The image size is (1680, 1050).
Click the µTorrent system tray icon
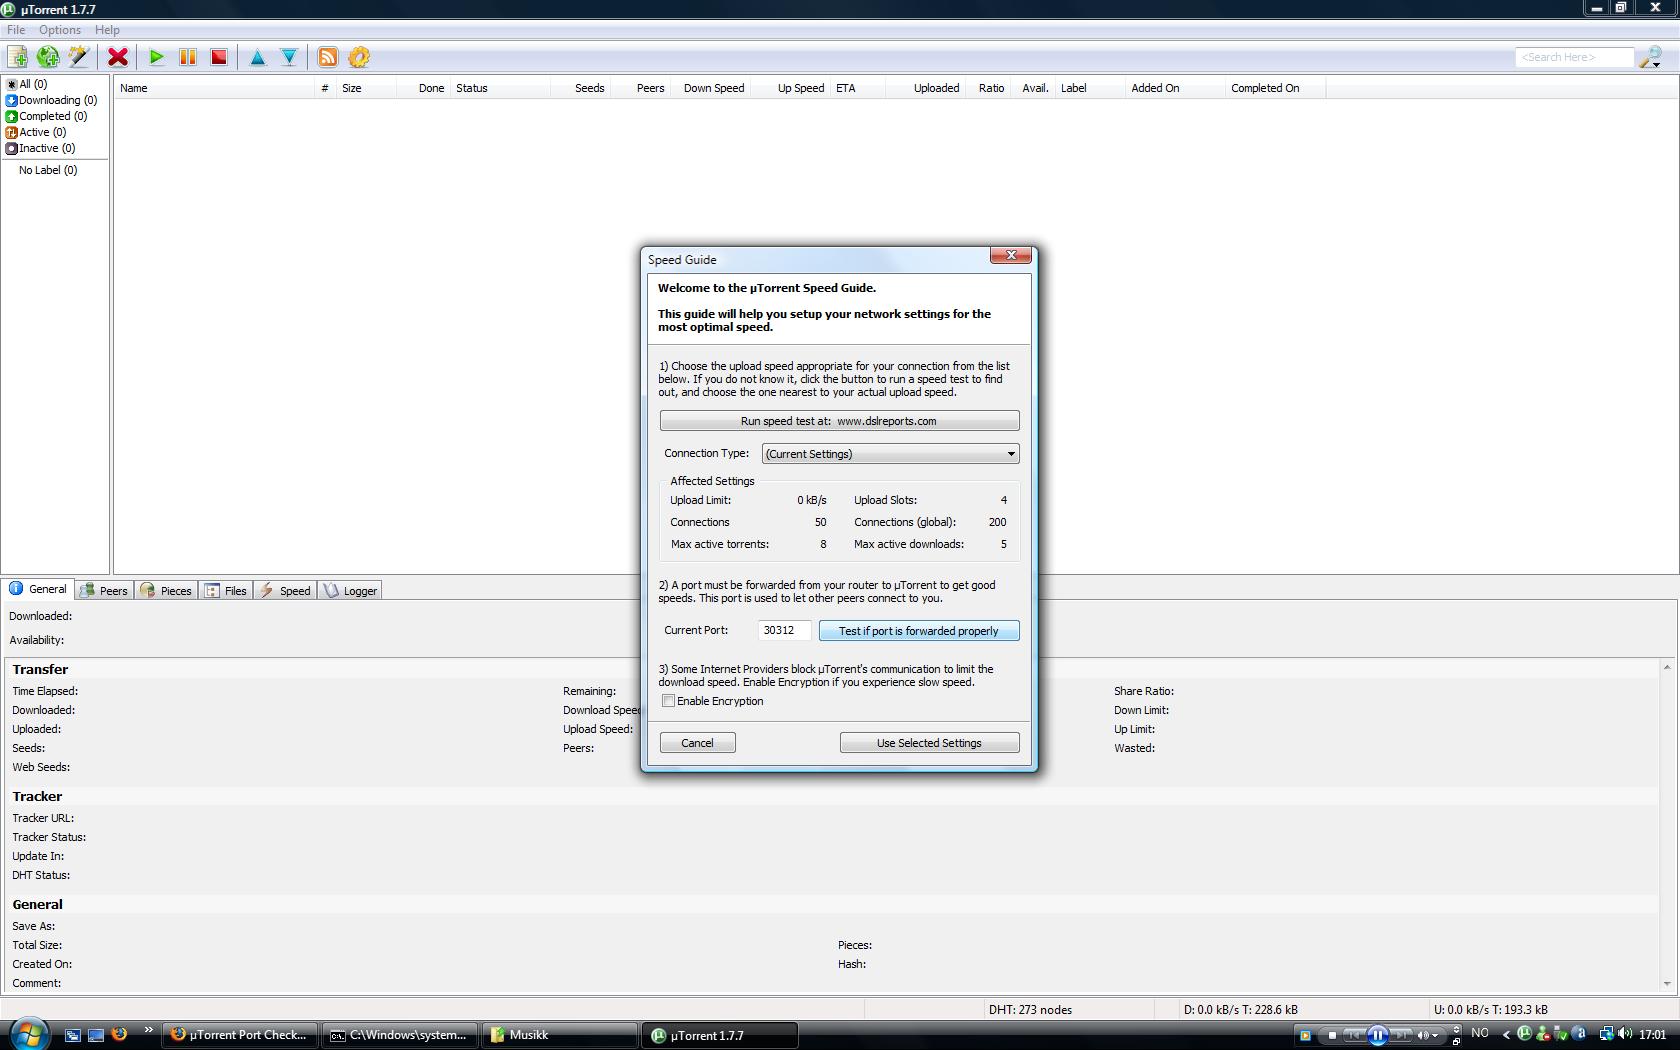point(1524,1034)
